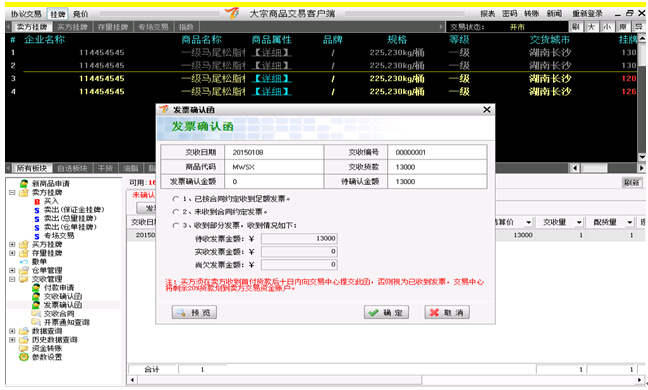This screenshot has width=648, height=390.
Task: Select row 4 in the quotes list
Action: 322,92
